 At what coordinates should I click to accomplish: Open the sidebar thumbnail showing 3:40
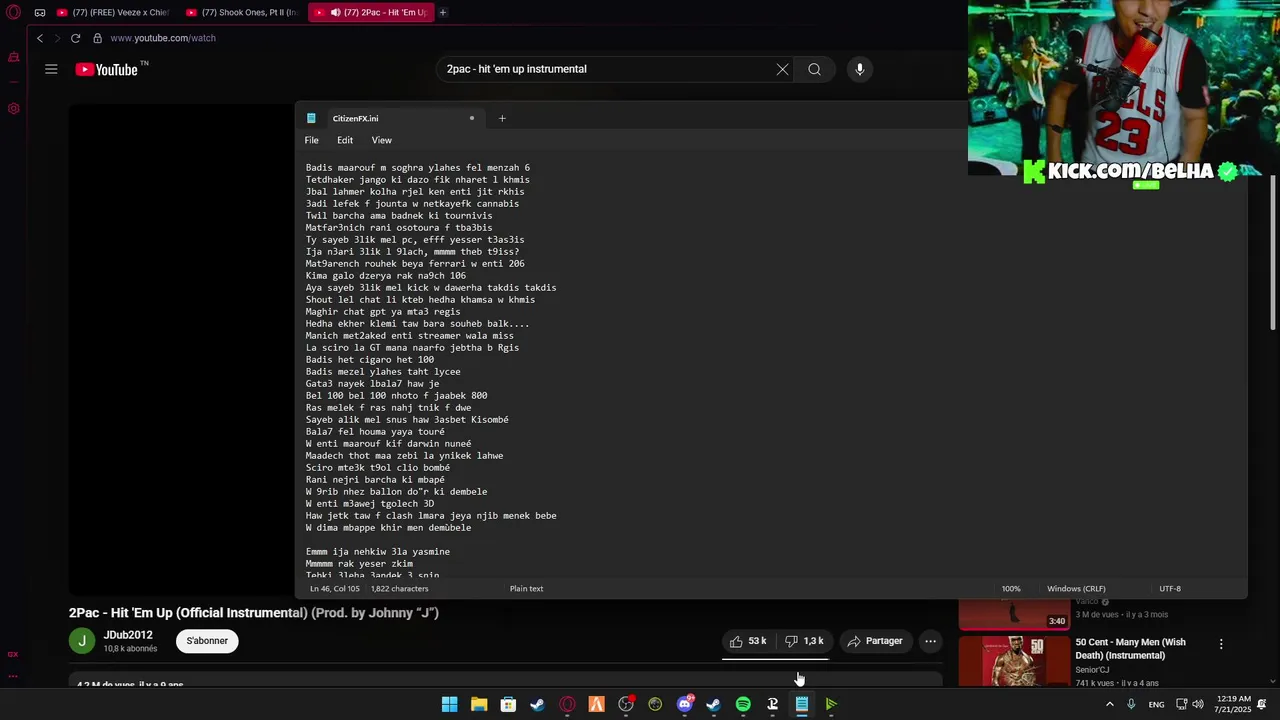point(1014,613)
